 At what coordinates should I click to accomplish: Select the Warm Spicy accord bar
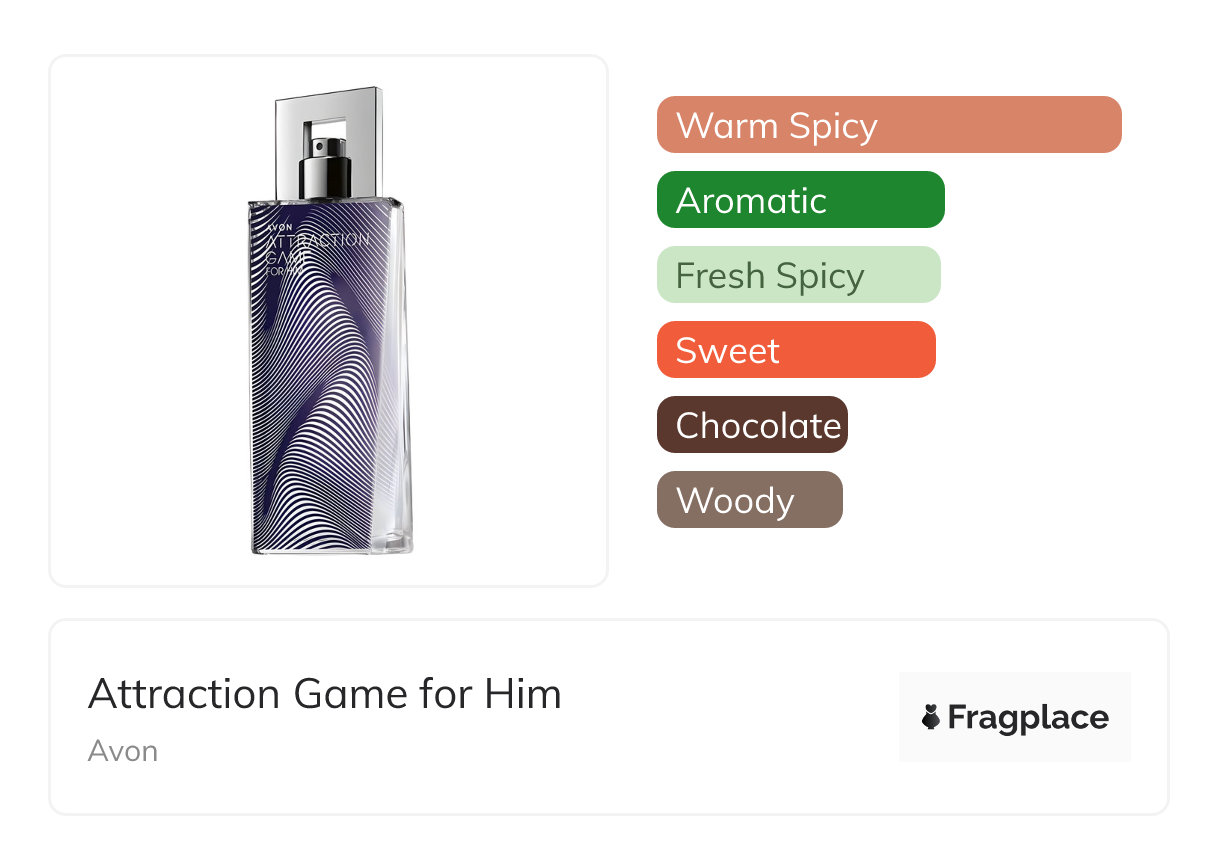[x=888, y=125]
